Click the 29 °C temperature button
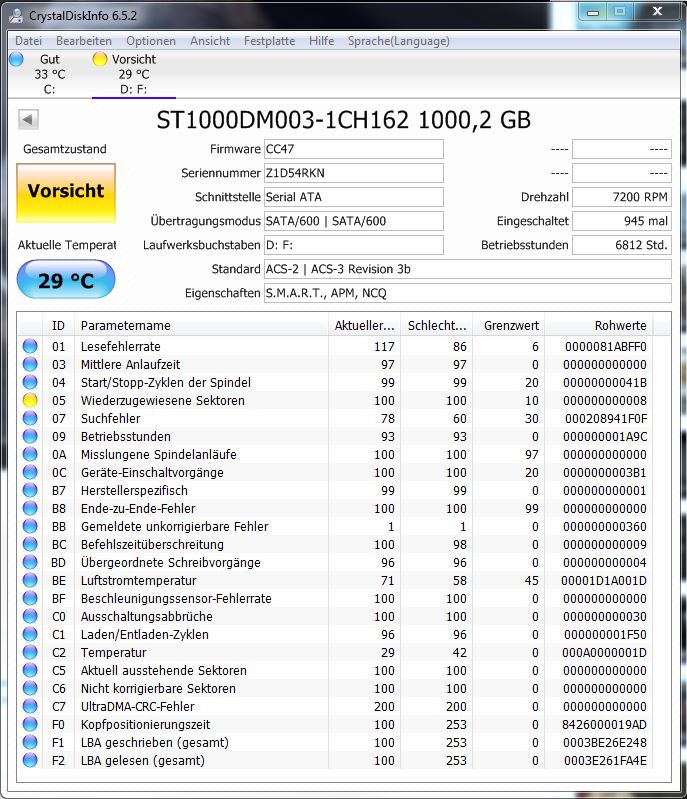 click(x=66, y=280)
